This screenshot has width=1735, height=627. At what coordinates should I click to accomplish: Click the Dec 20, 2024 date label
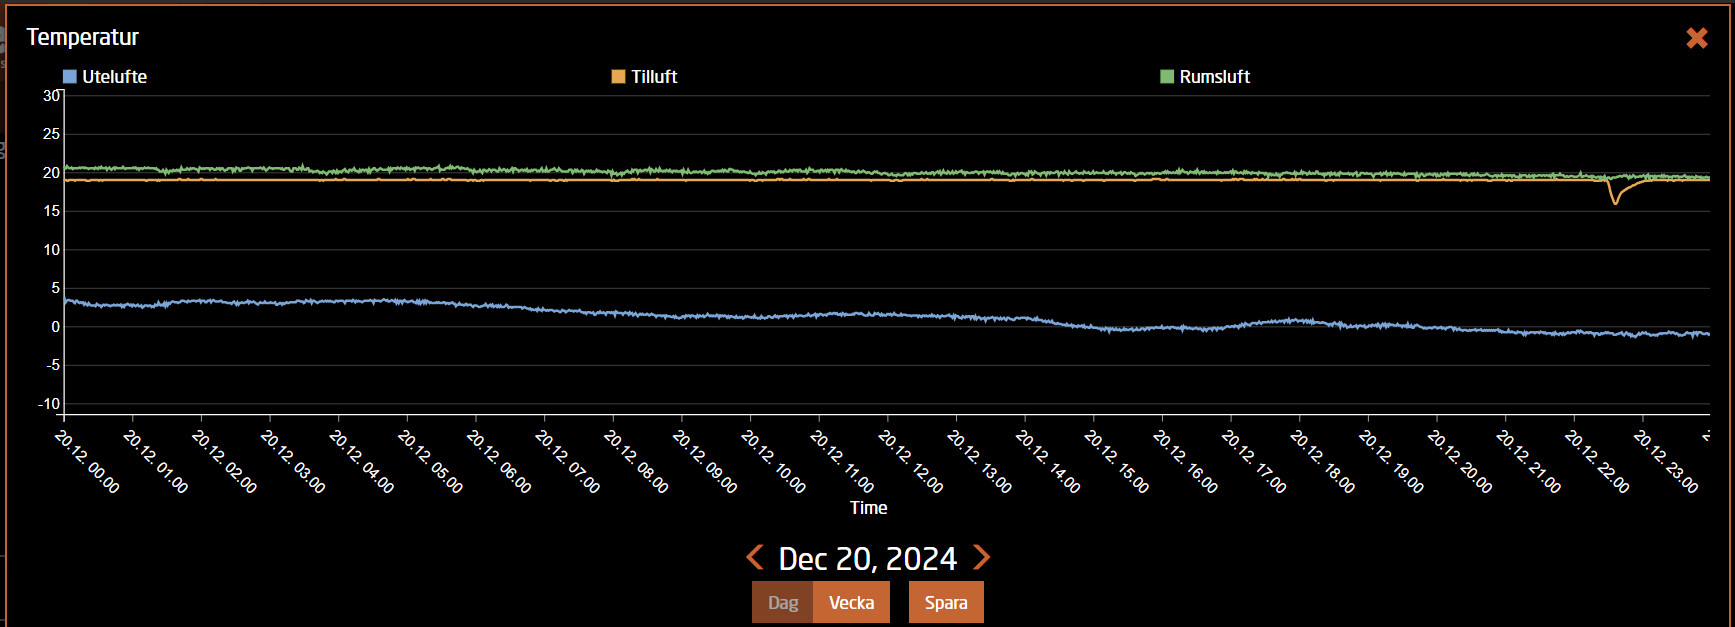[x=867, y=558]
